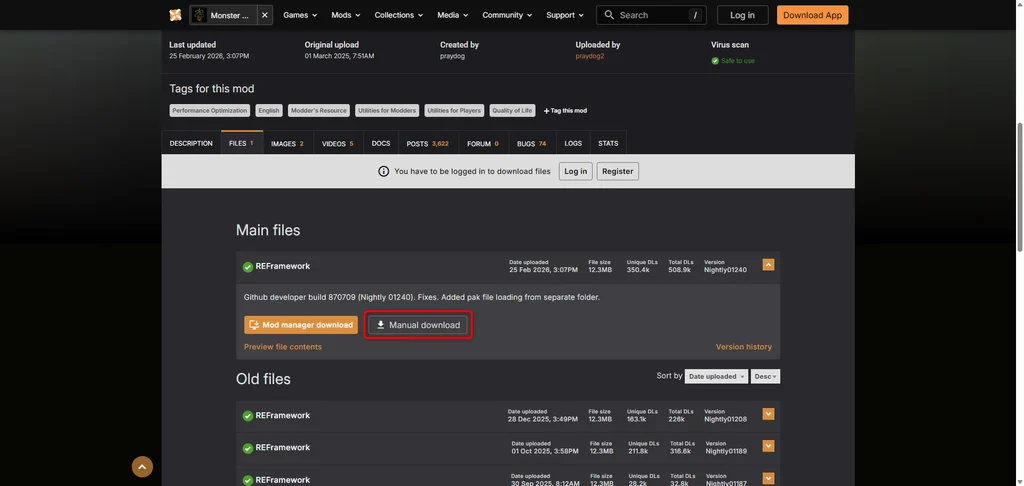Click the Tag this mod plus icon

click(547, 111)
